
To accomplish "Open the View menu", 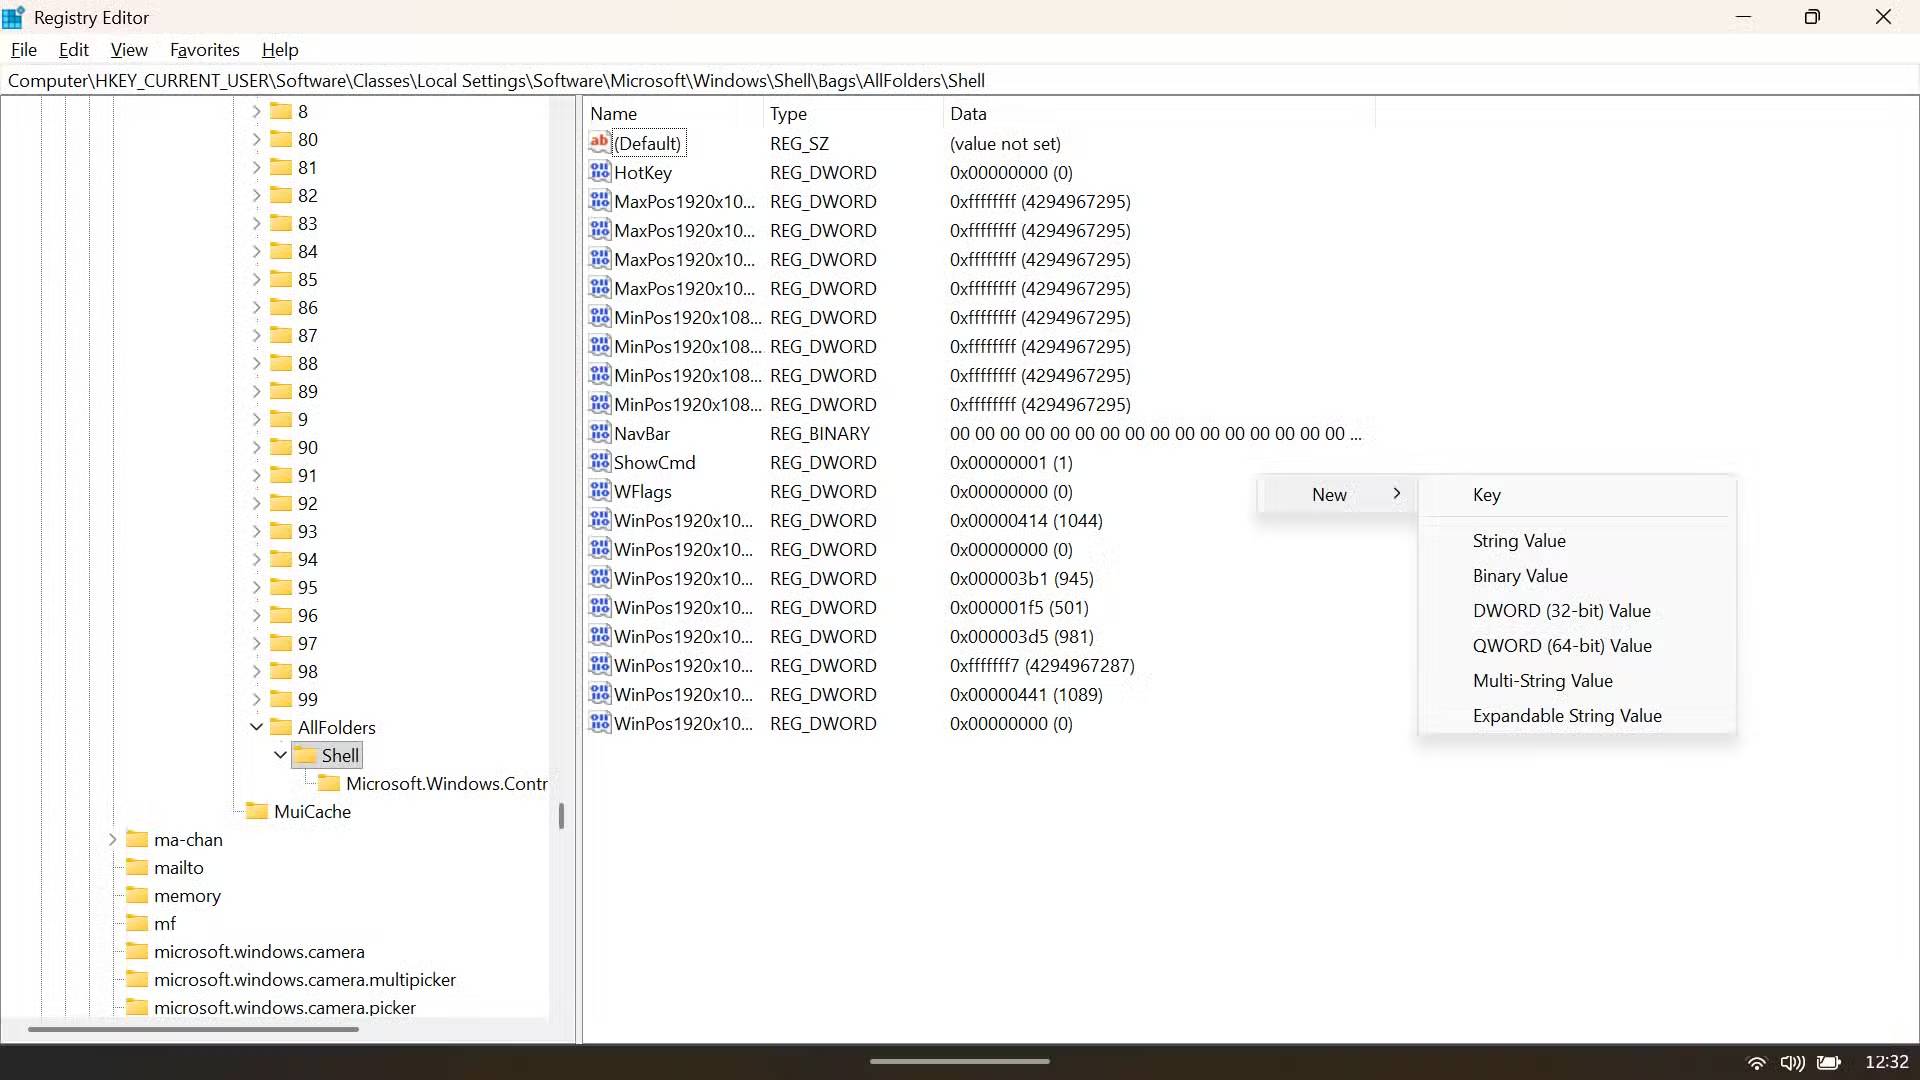I will (x=129, y=49).
